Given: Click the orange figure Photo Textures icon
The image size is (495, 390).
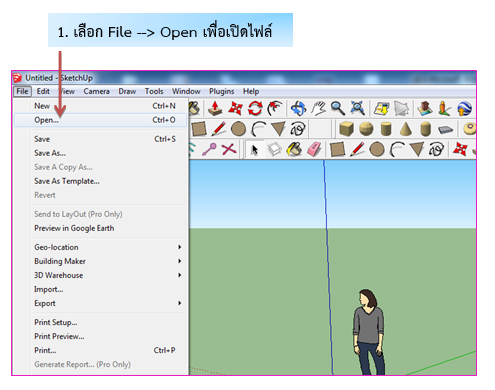Looking at the screenshot, I should coord(444,108).
